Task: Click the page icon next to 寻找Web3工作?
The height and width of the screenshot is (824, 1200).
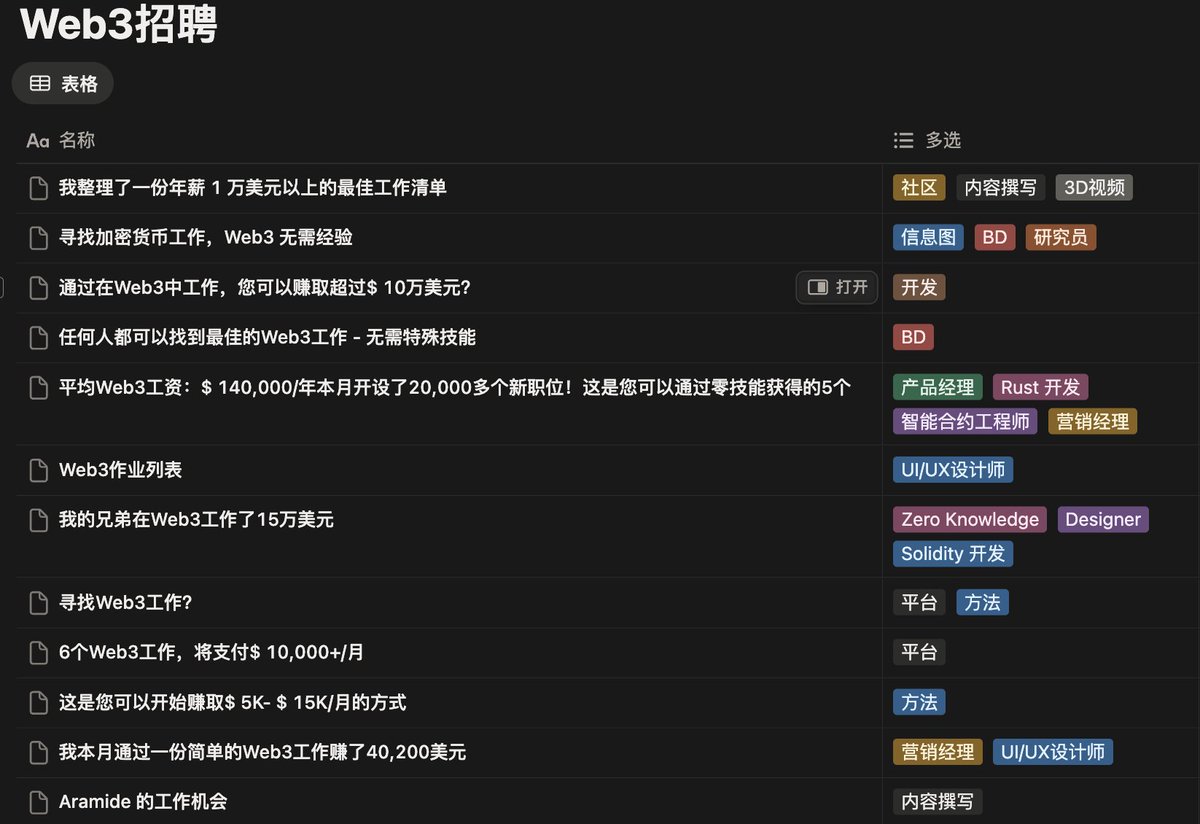Action: (x=37, y=602)
